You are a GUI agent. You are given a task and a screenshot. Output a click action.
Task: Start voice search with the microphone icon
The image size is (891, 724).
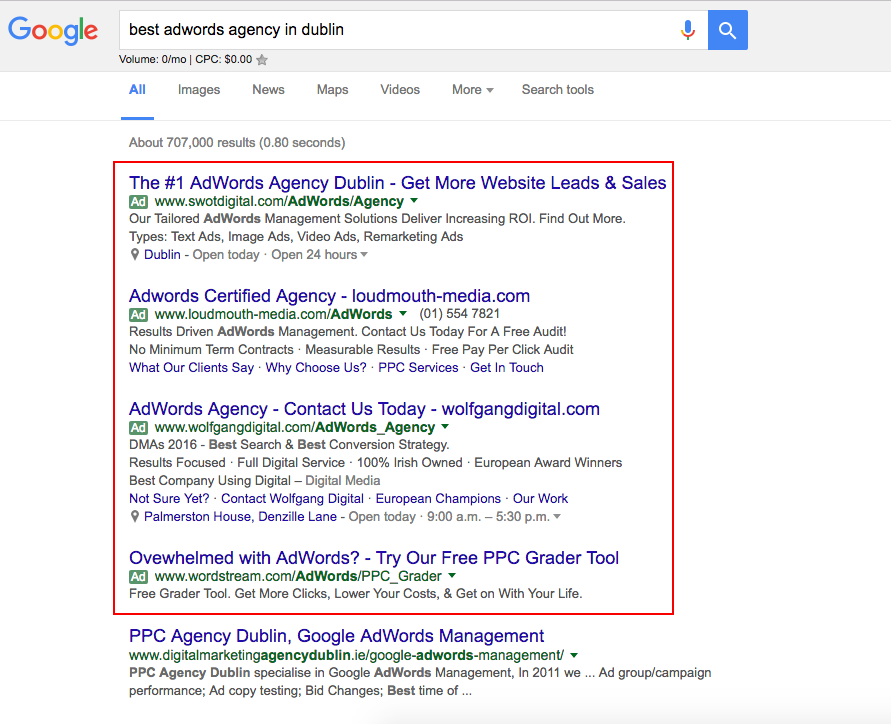tap(688, 30)
